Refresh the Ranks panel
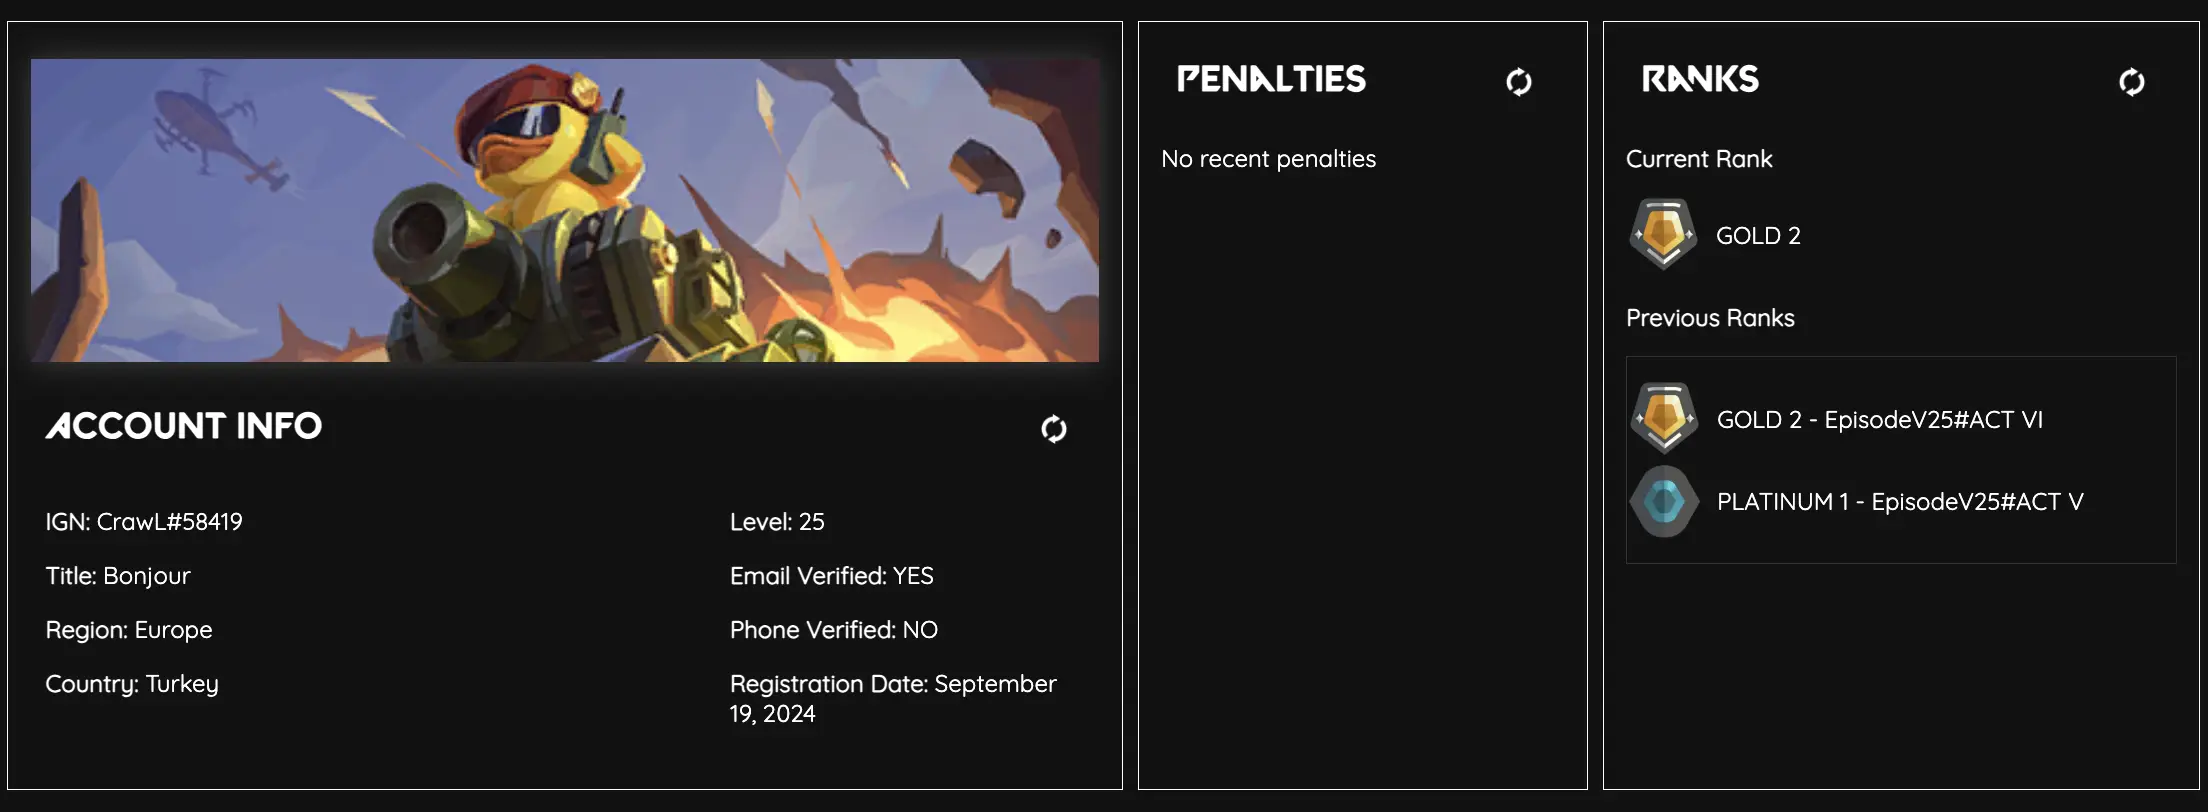The width and height of the screenshot is (2208, 812). click(2131, 82)
